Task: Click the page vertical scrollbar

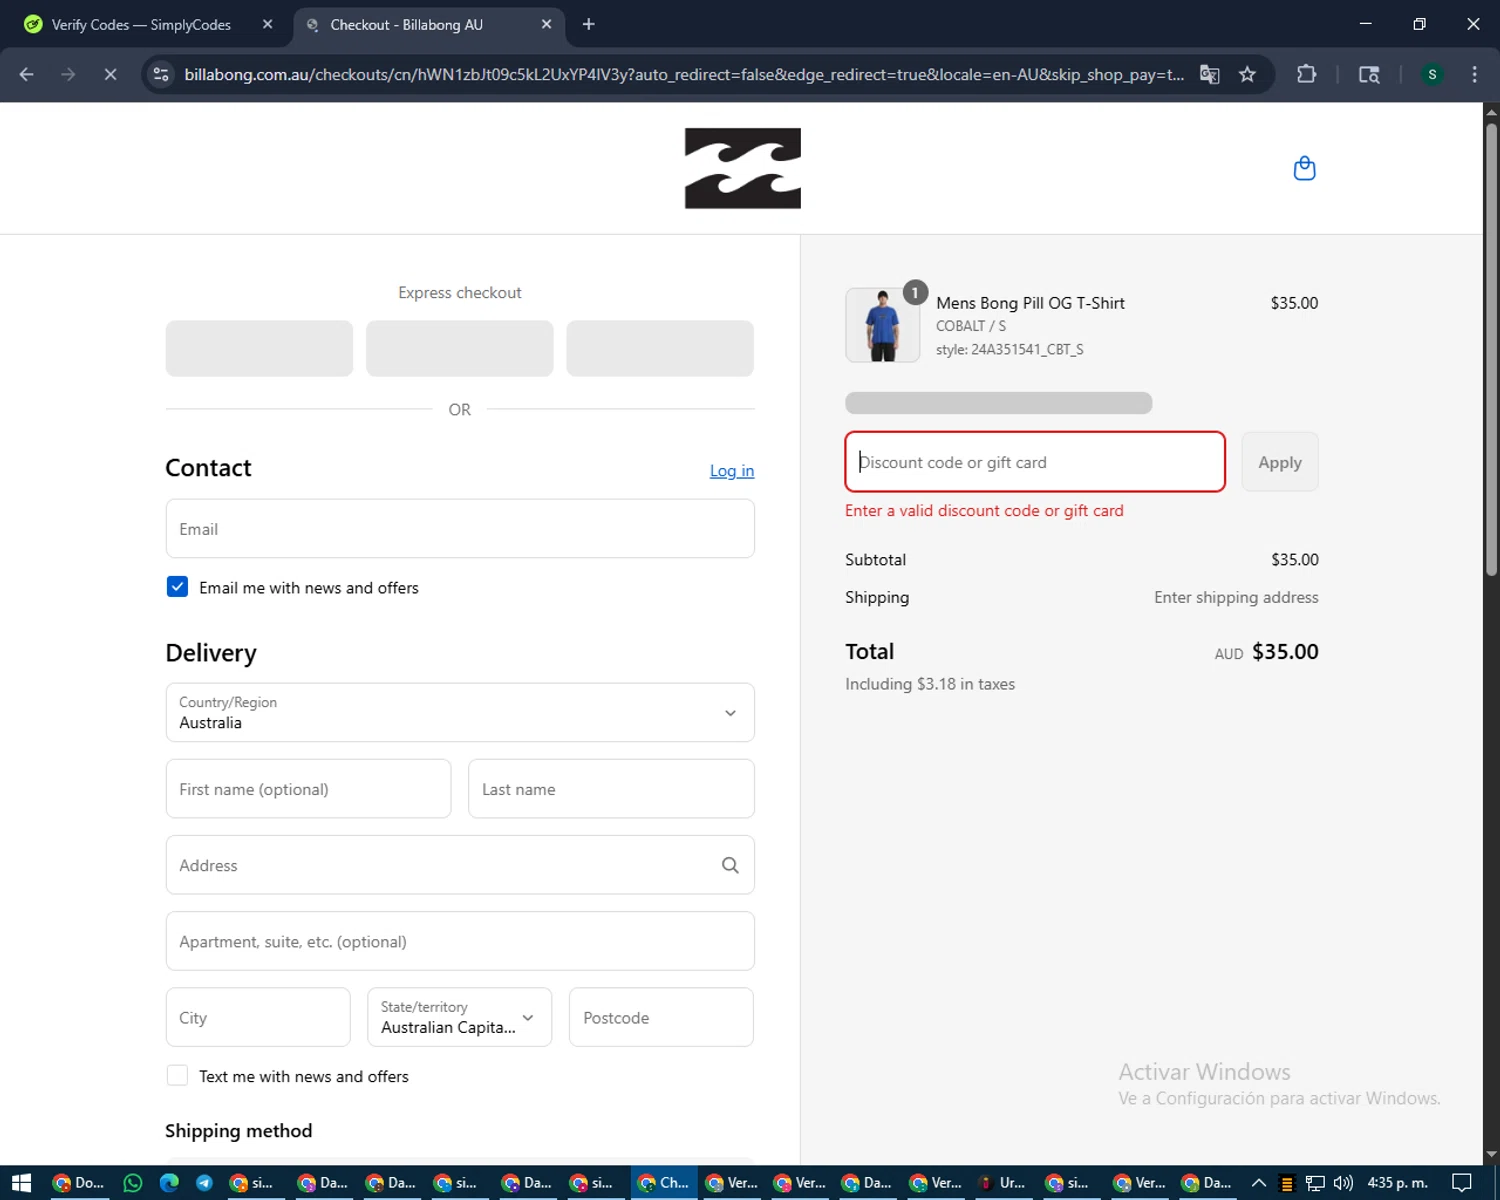Action: (x=1491, y=350)
